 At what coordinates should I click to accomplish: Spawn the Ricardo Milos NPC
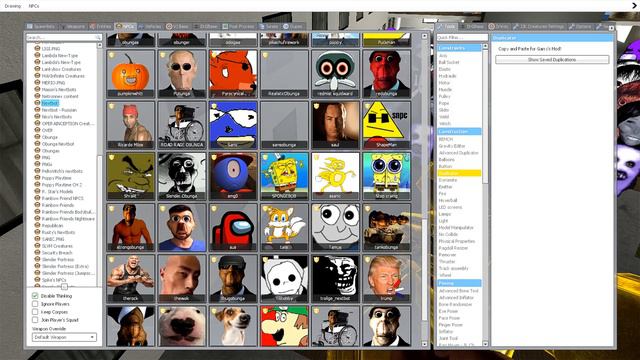click(131, 125)
